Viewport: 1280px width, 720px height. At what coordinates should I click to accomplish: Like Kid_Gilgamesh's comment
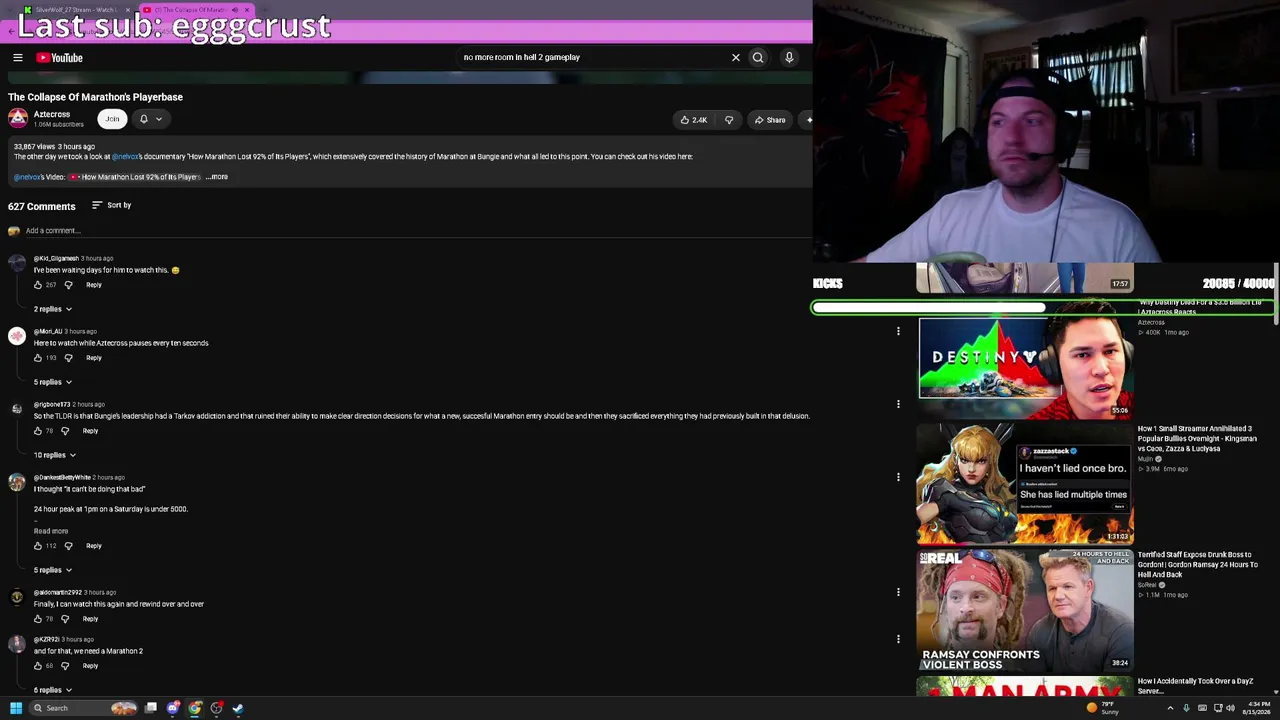point(38,285)
